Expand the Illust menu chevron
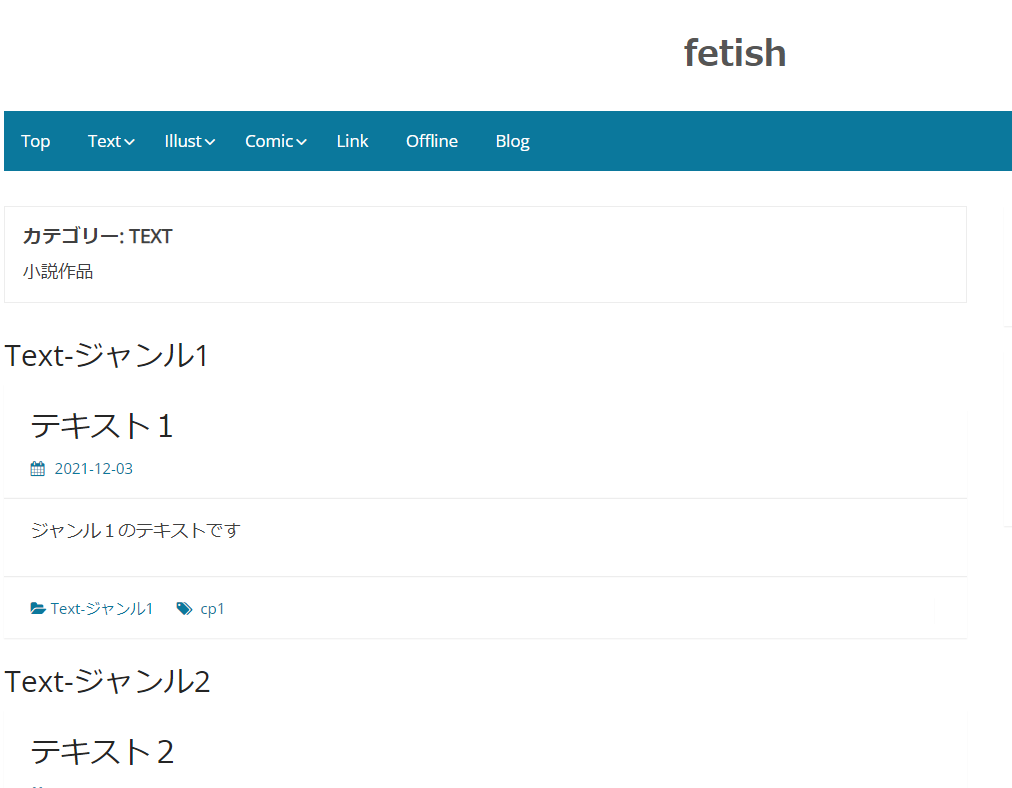The height and width of the screenshot is (788, 1012). pos(210,142)
